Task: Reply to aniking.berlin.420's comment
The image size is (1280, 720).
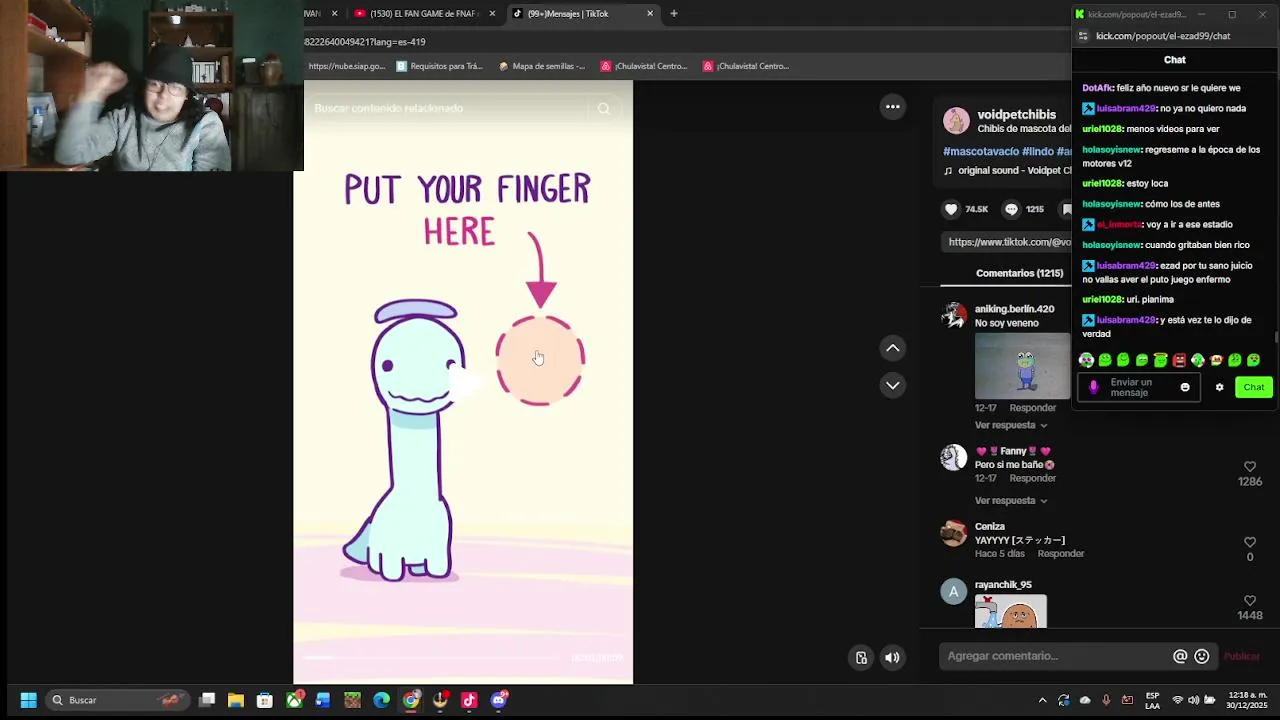Action: tap(1032, 408)
